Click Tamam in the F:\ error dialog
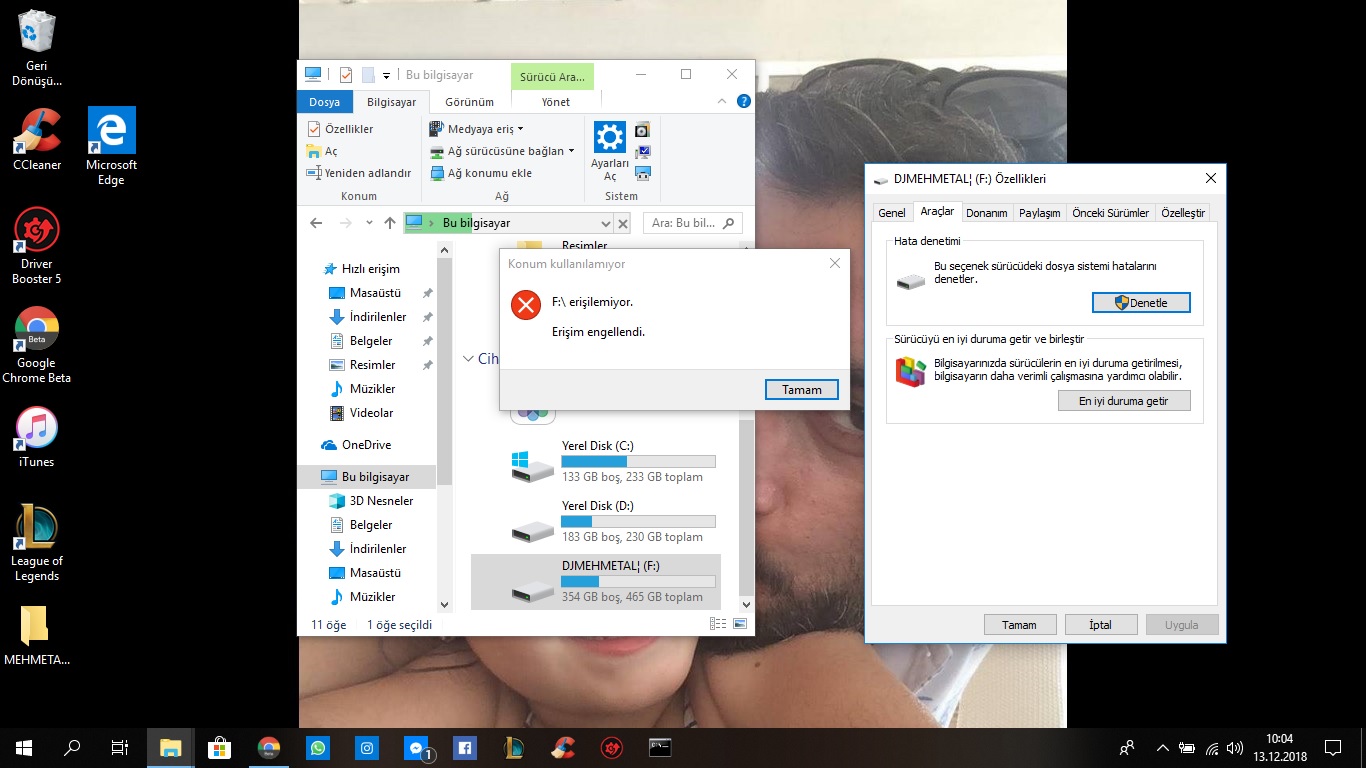 click(x=801, y=390)
